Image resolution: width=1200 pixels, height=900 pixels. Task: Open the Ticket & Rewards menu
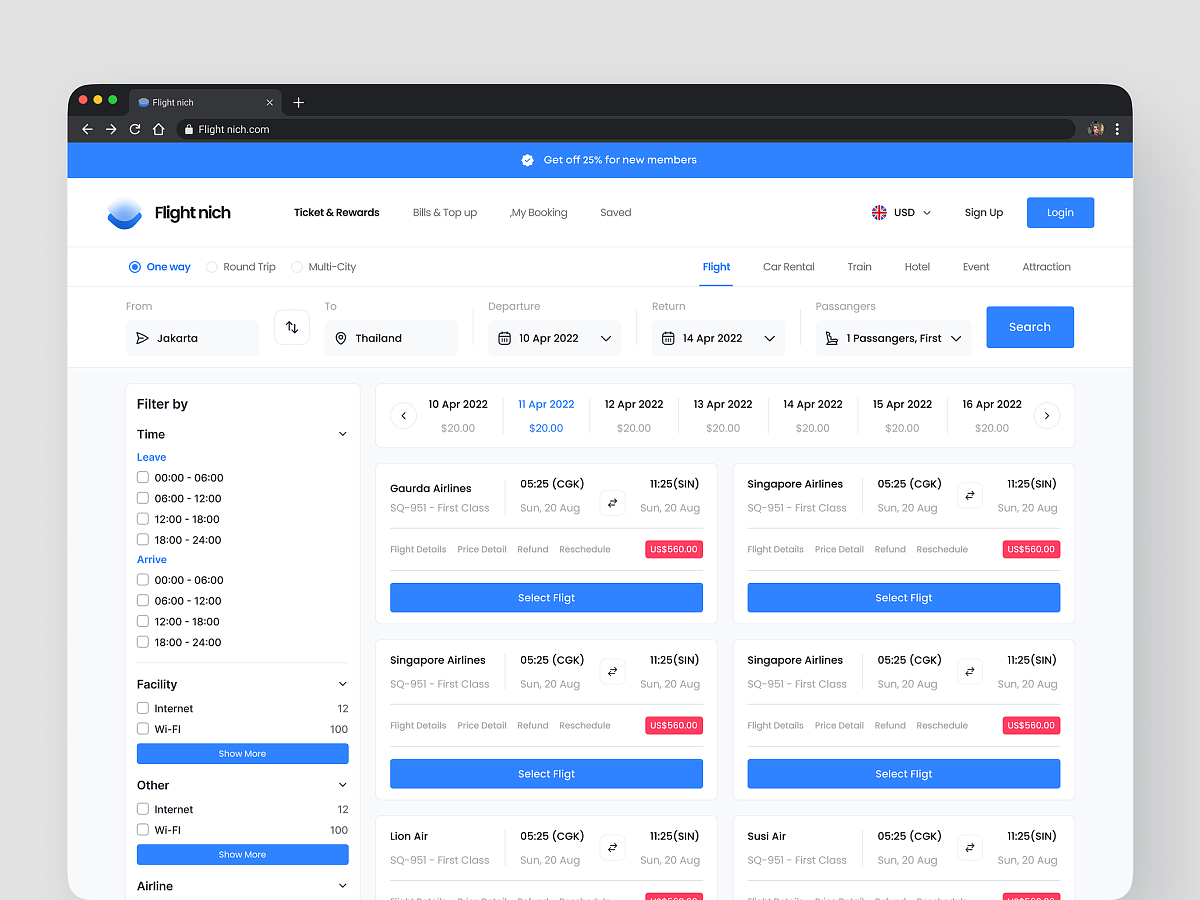(337, 212)
